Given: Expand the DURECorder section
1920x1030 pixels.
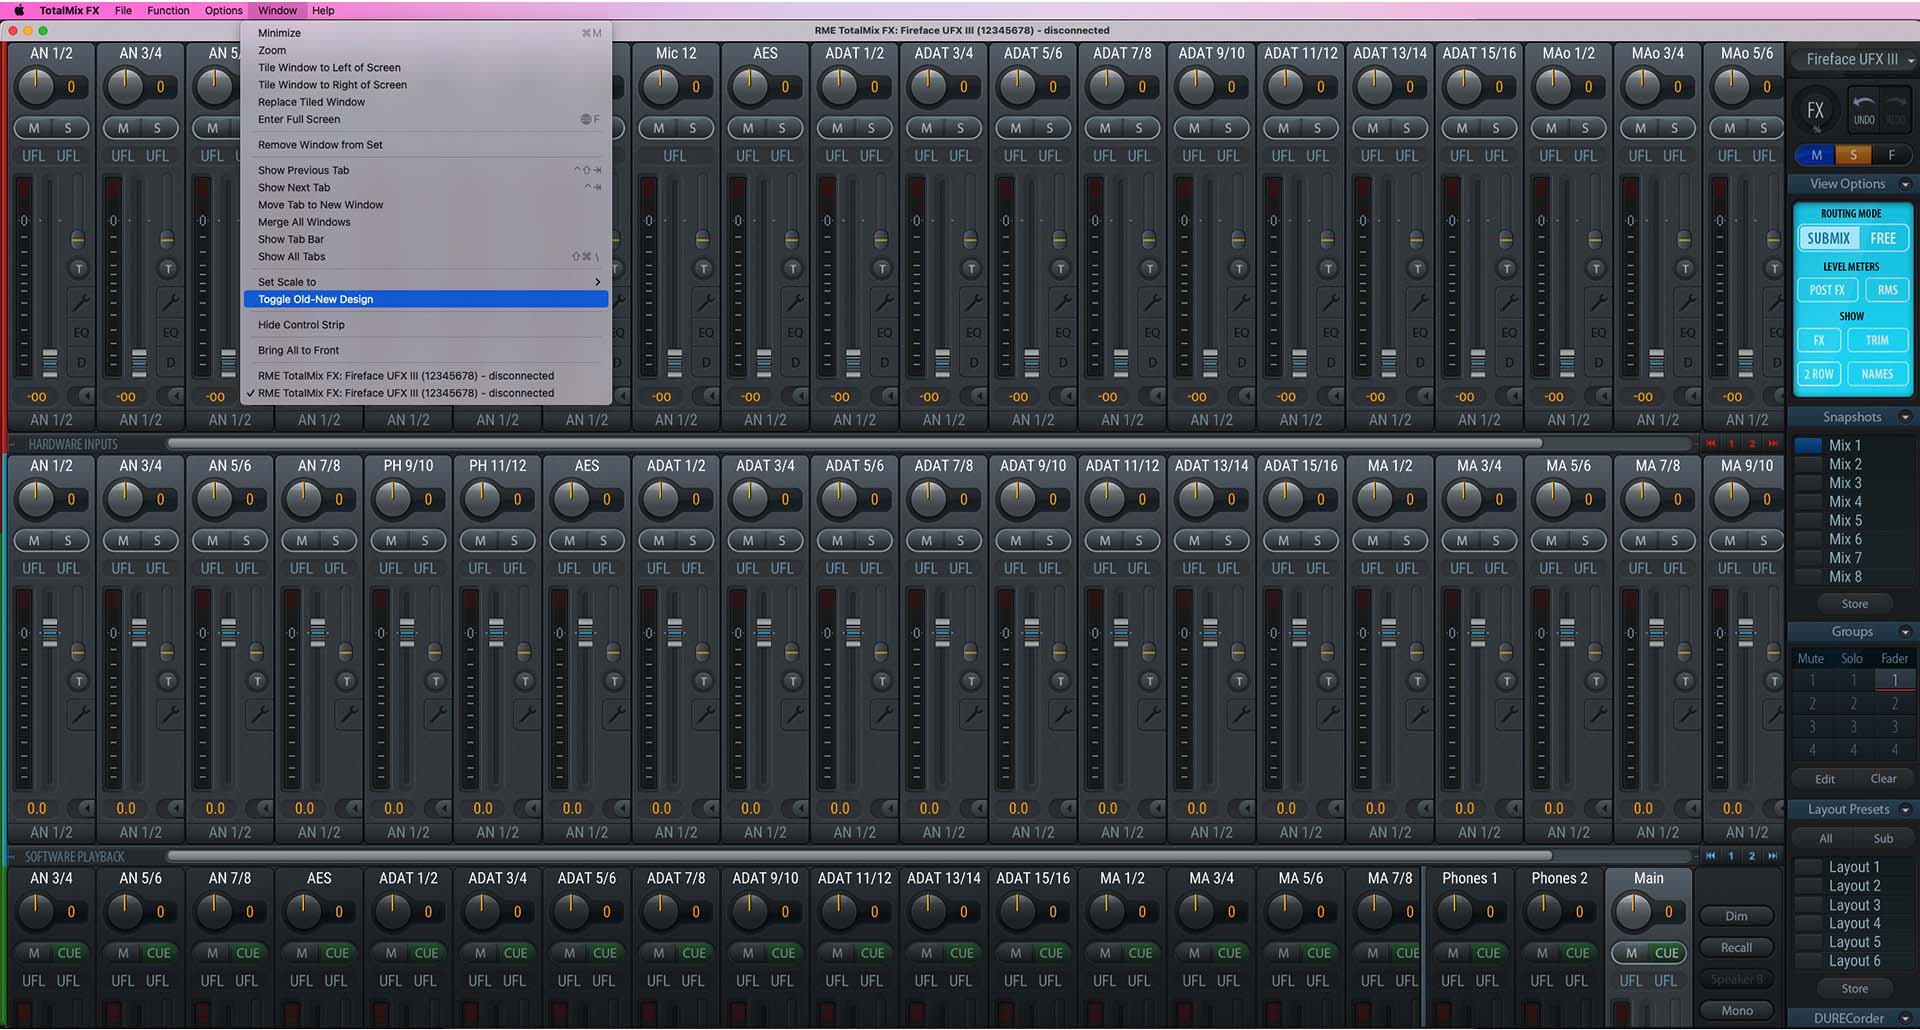Looking at the screenshot, I should [x=1905, y=1019].
